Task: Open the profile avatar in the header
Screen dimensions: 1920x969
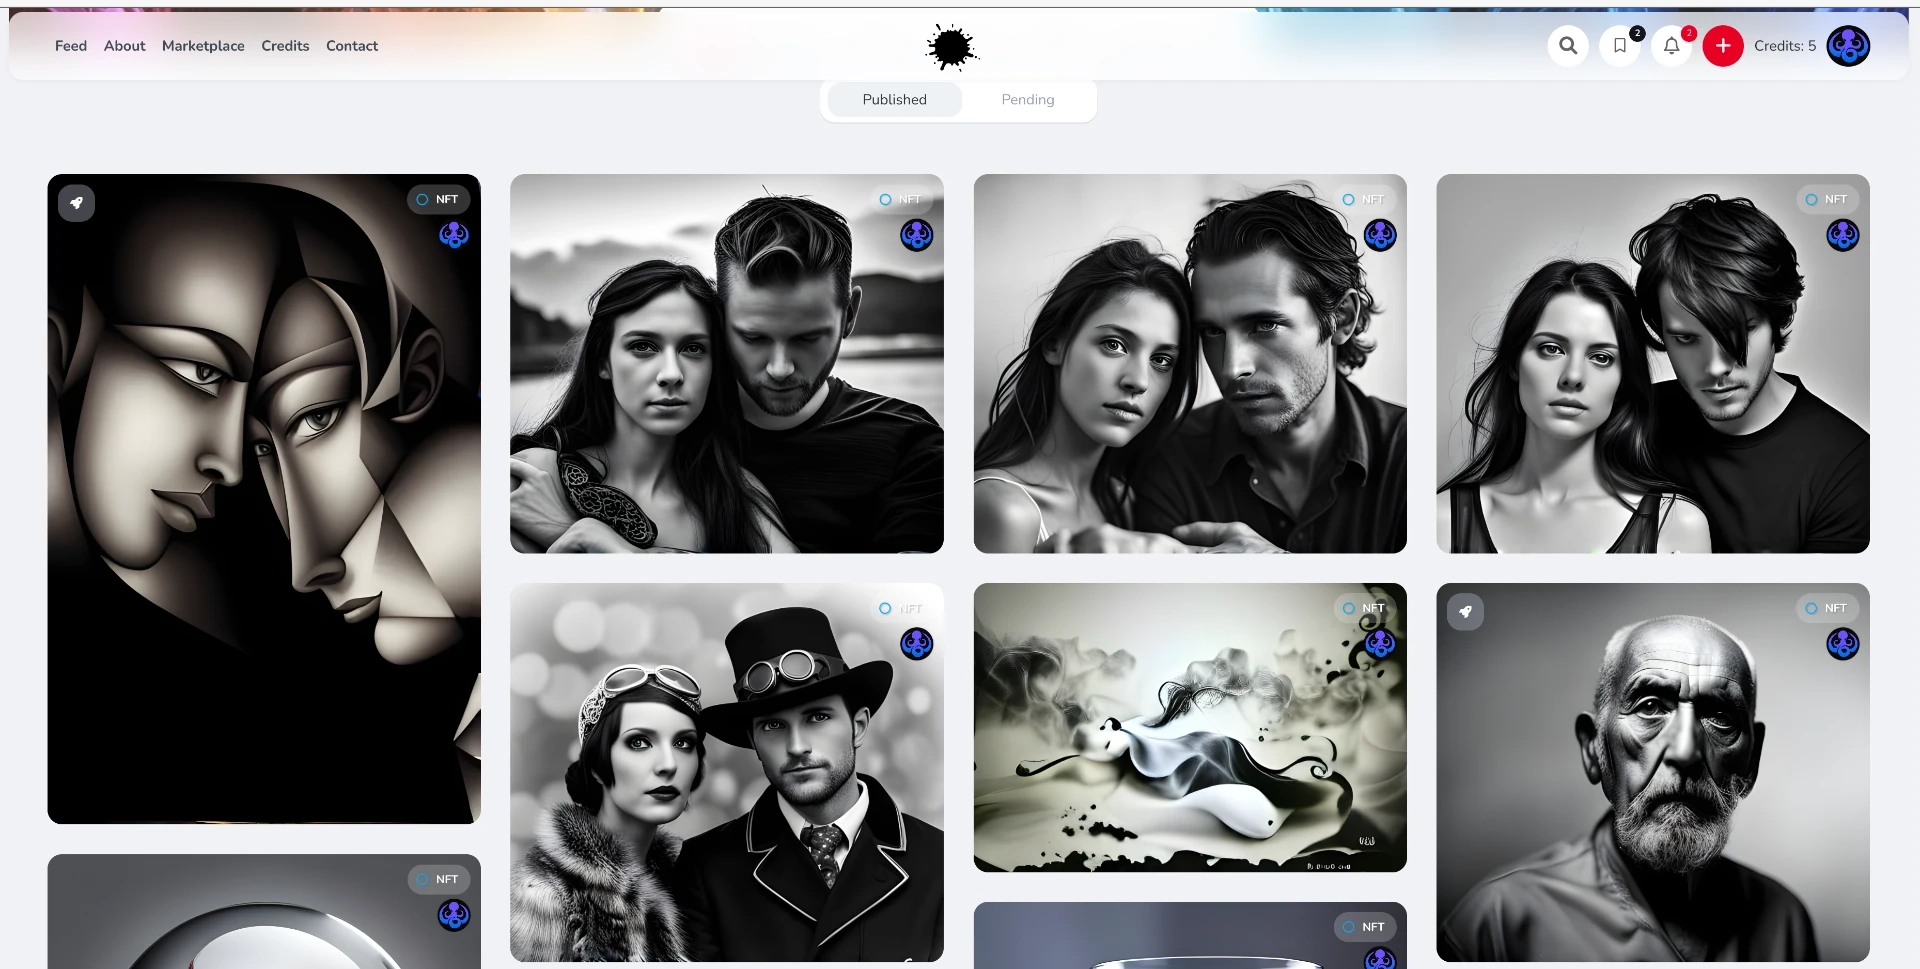Action: click(1848, 46)
